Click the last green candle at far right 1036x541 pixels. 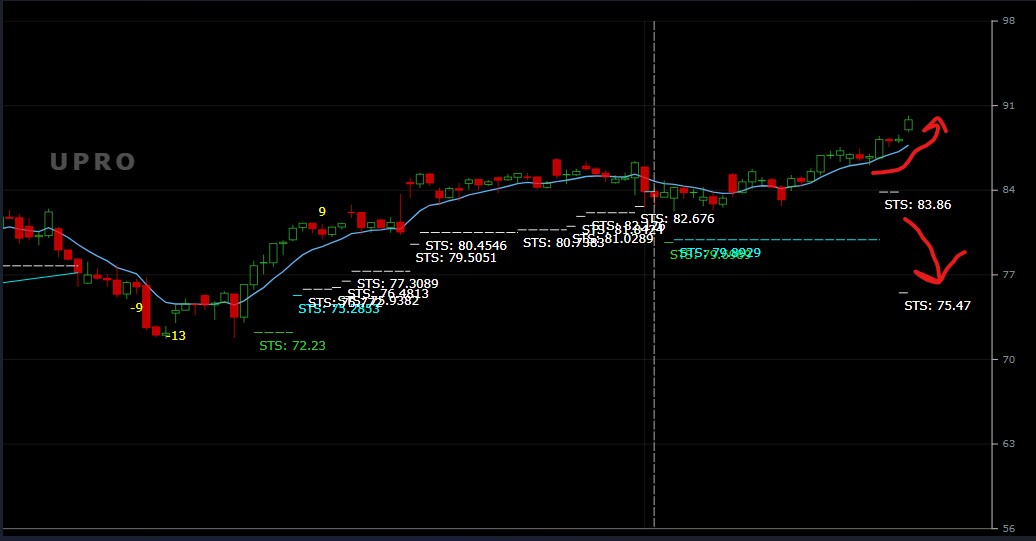coord(908,124)
